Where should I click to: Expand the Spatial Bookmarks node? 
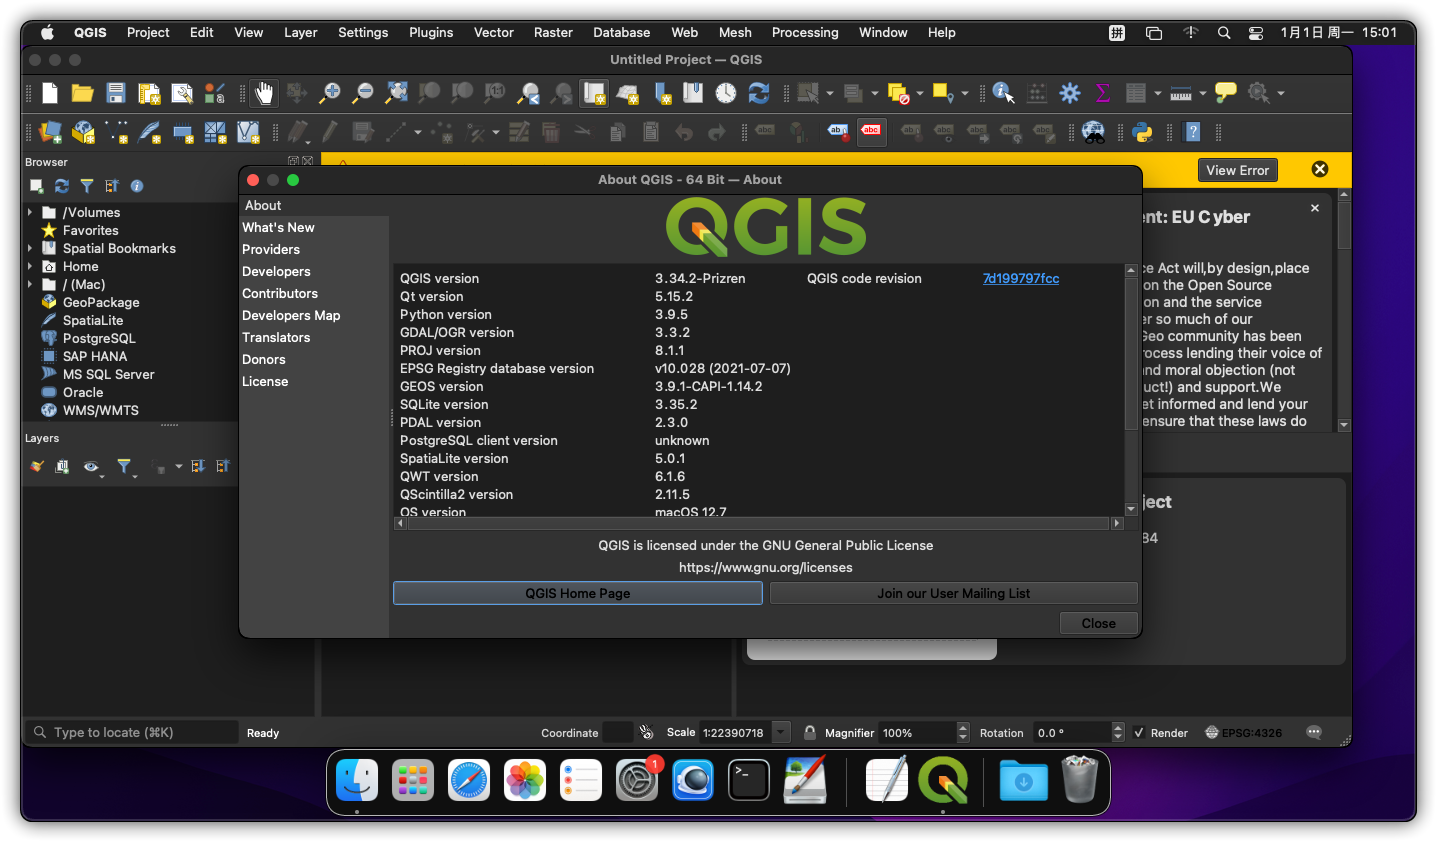[30, 249]
